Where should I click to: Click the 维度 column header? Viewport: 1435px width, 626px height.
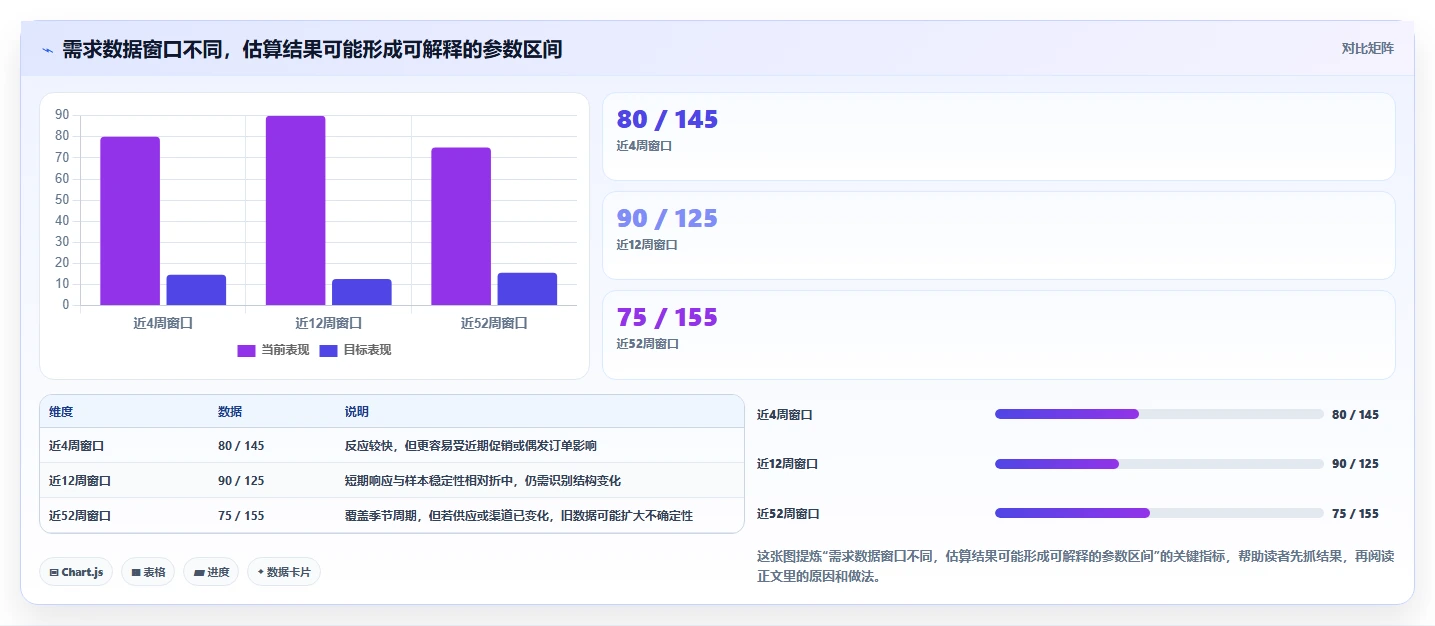tap(61, 412)
